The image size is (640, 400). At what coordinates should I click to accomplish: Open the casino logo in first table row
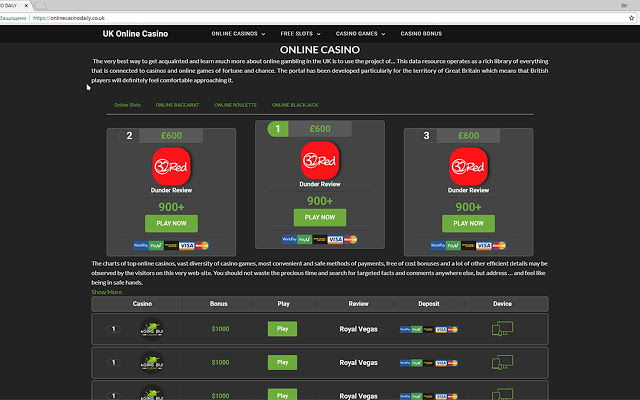click(152, 329)
